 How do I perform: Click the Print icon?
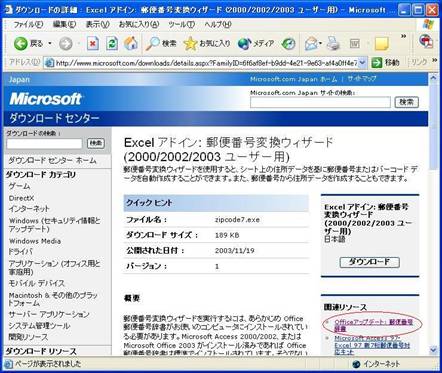coord(333,44)
